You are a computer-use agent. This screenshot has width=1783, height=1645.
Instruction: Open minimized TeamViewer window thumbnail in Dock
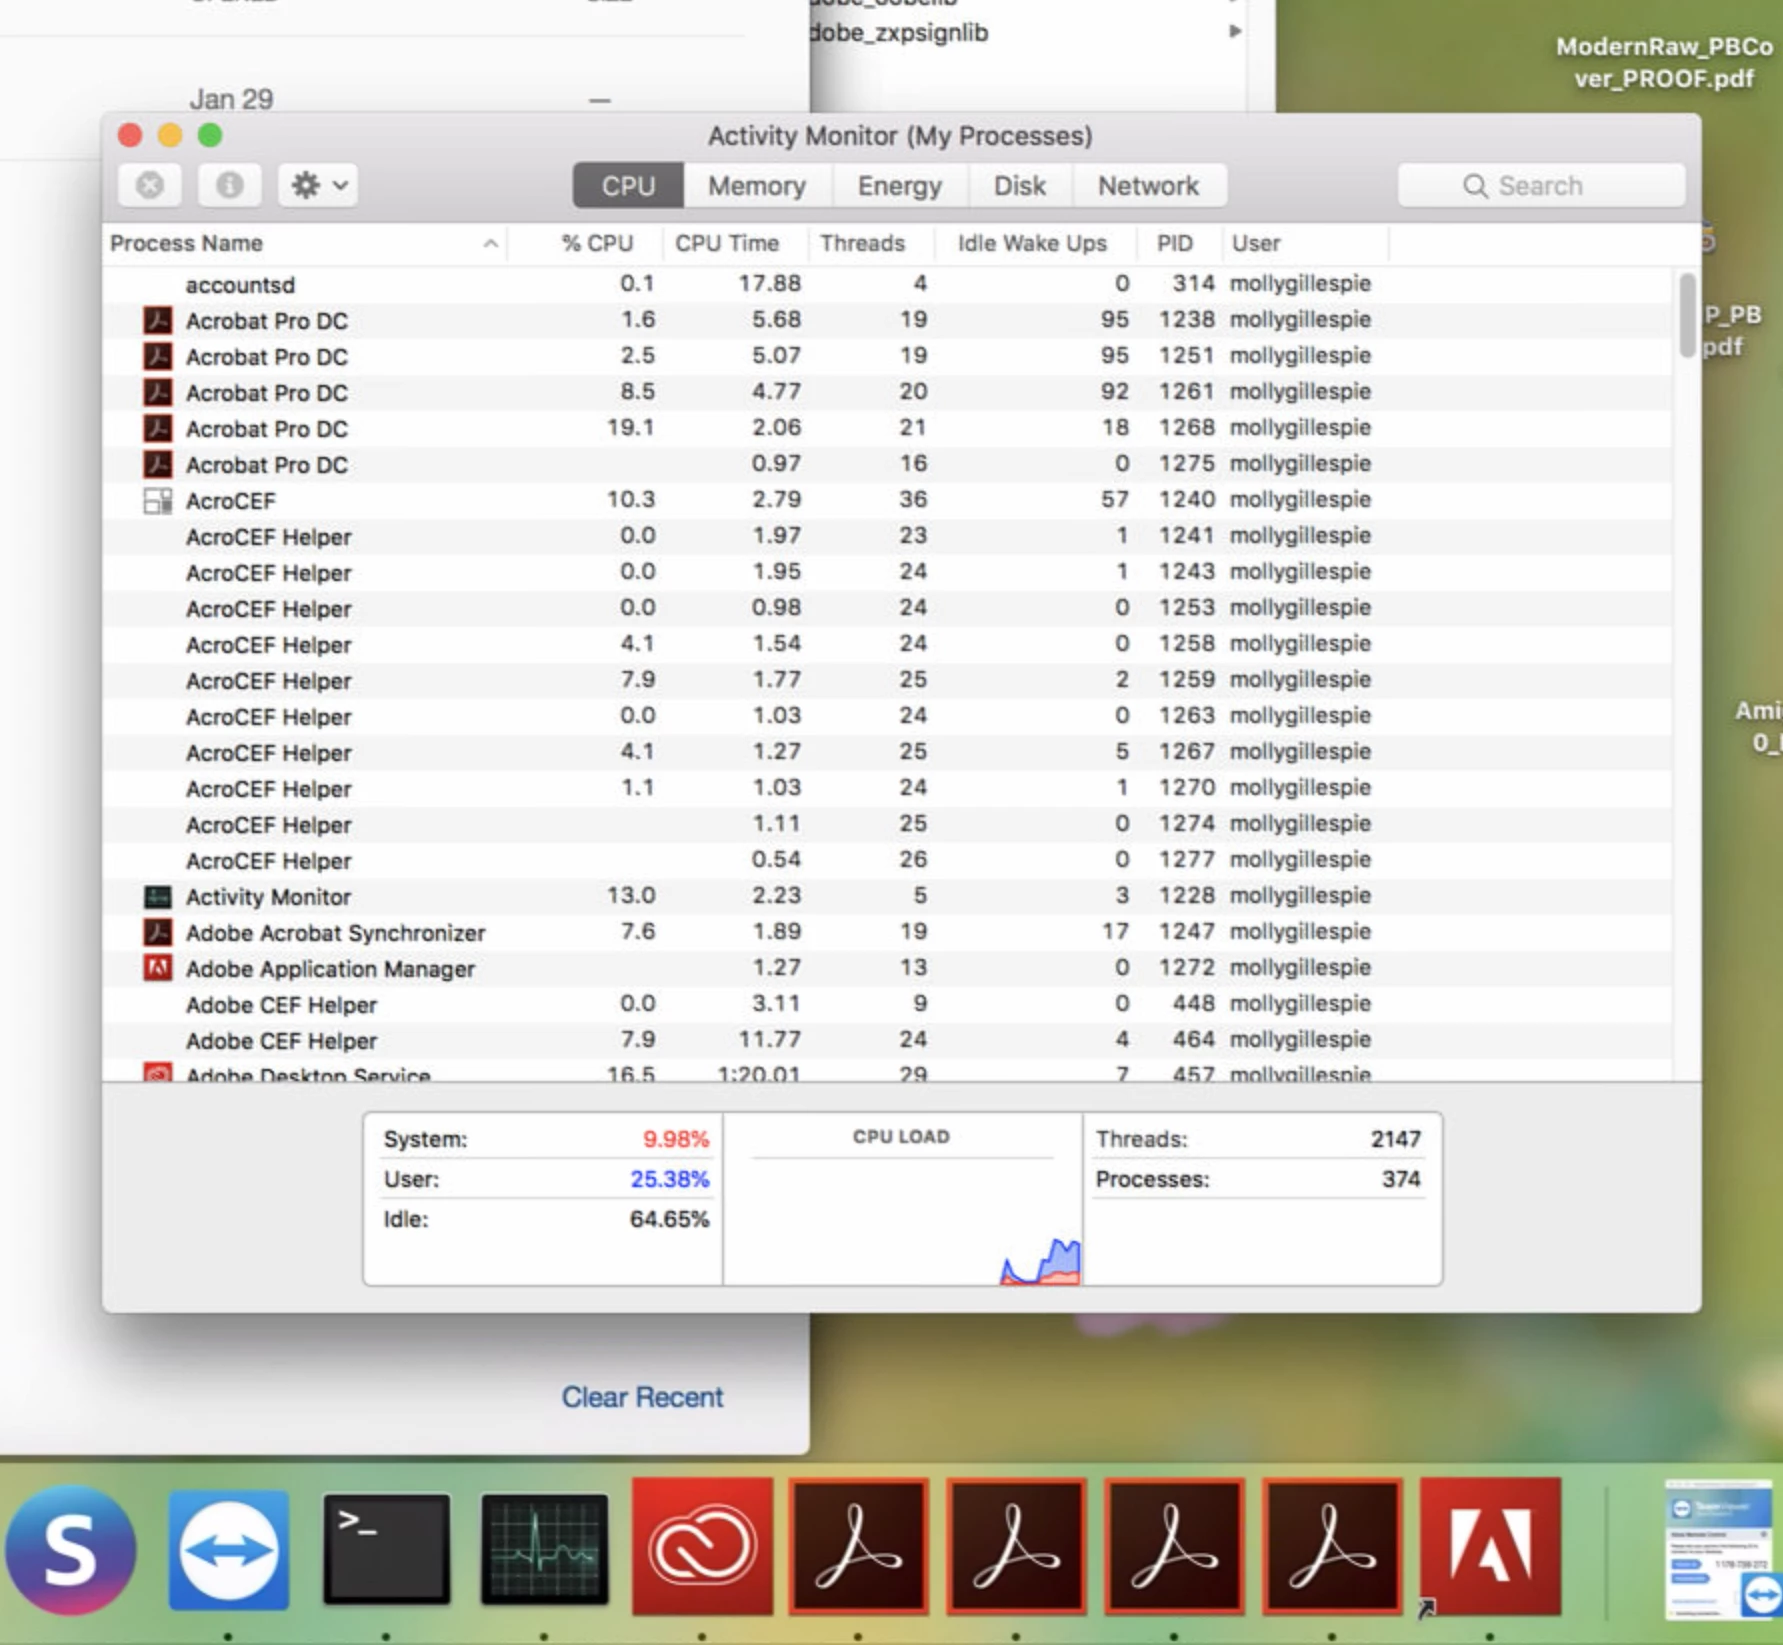pyautogui.click(x=1724, y=1548)
